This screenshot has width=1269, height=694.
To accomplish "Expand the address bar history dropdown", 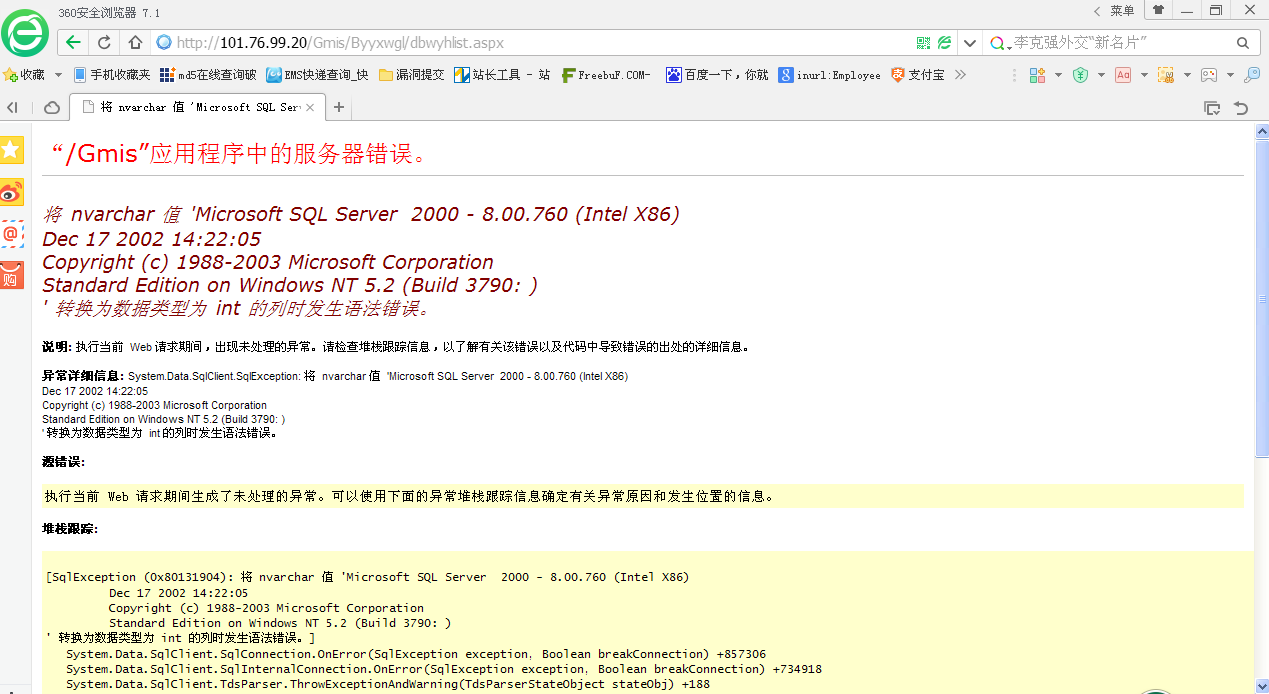I will tap(968, 43).
